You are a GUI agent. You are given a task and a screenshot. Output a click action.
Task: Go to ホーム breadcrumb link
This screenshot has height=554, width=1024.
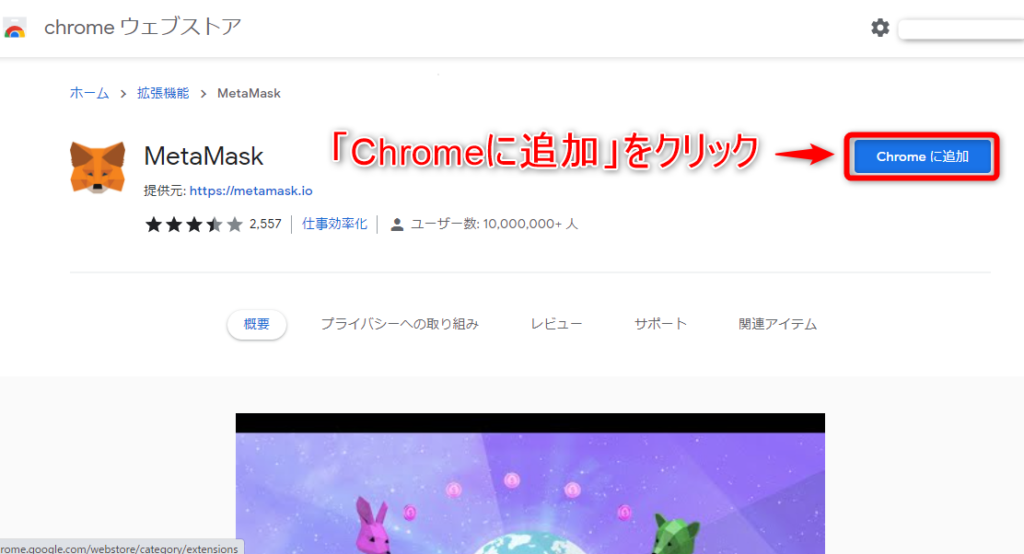pos(89,93)
